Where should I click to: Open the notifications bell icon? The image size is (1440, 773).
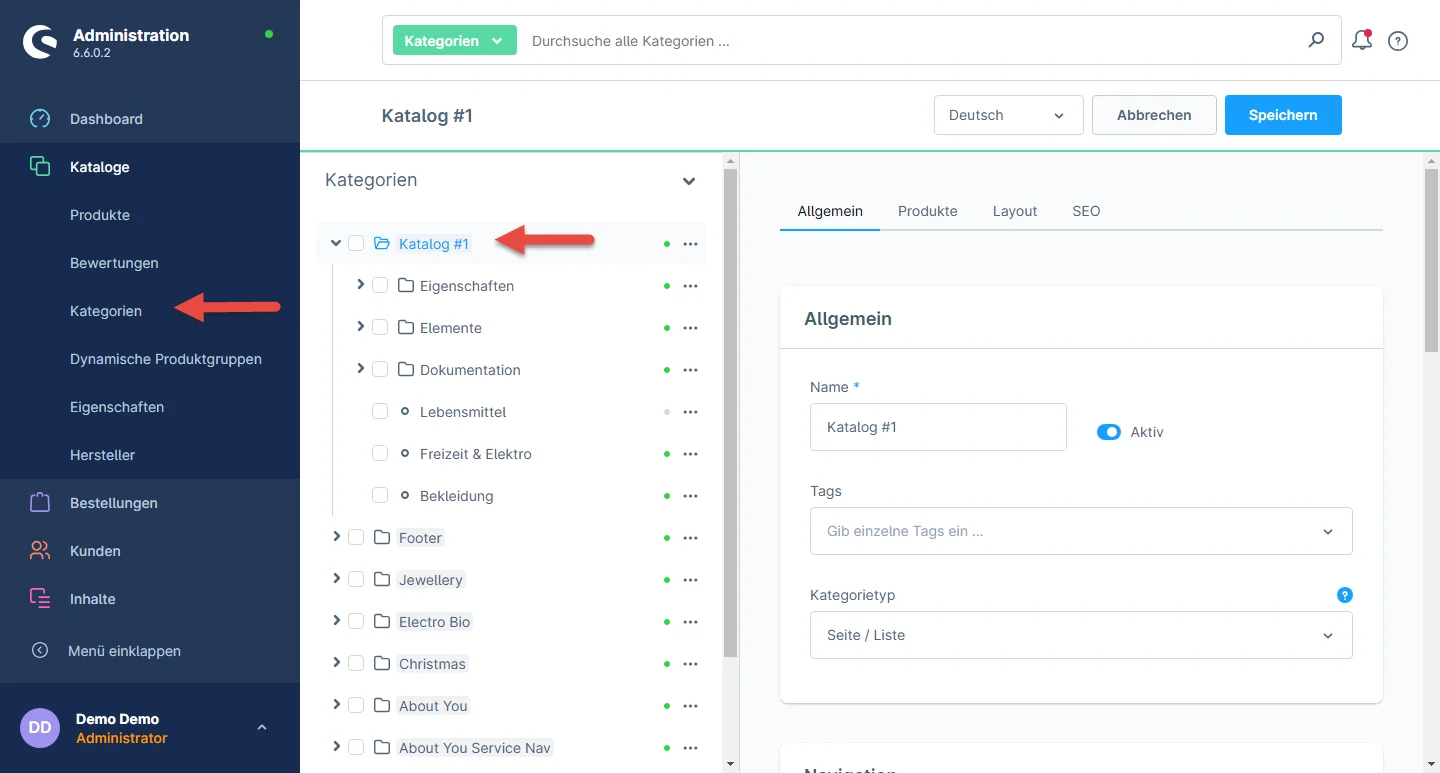coord(1361,41)
